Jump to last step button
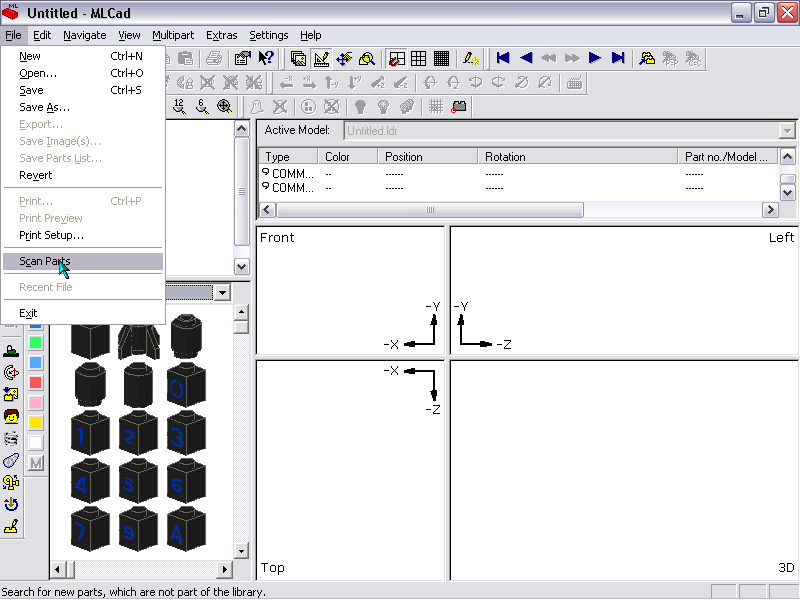Screen dimensions: 800x600 [x=618, y=58]
